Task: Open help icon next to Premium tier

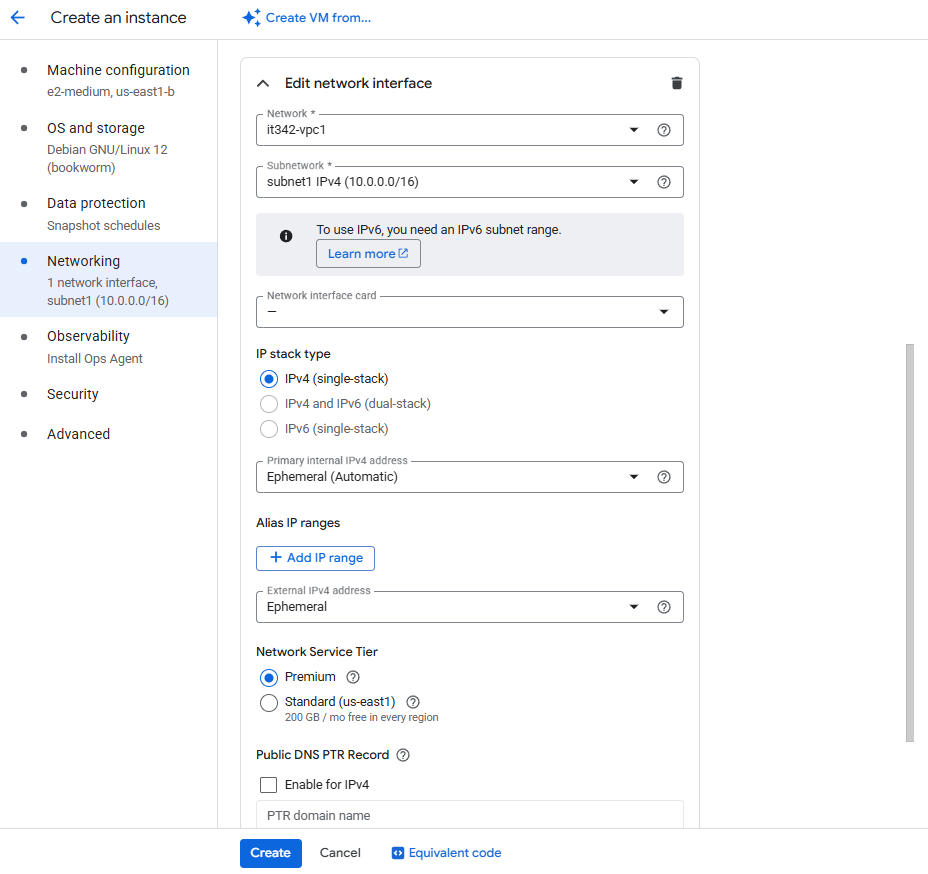Action: tap(352, 677)
